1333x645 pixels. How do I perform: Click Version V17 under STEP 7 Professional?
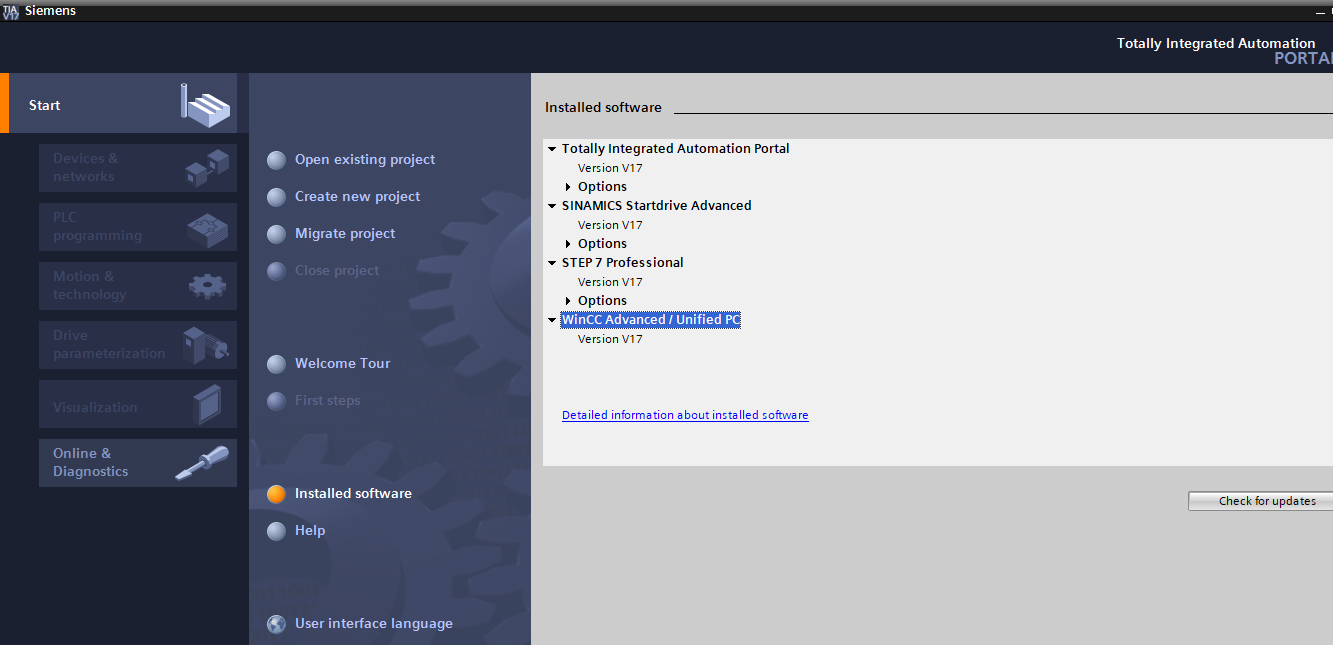point(610,282)
